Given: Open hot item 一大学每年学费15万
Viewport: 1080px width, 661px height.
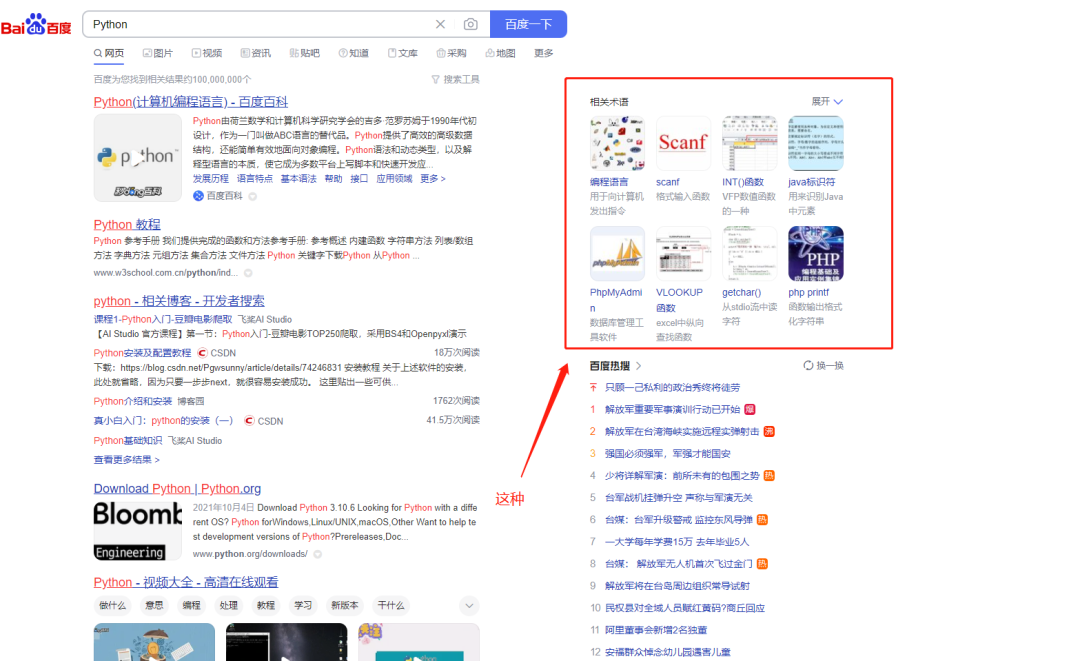Looking at the screenshot, I should point(676,542).
